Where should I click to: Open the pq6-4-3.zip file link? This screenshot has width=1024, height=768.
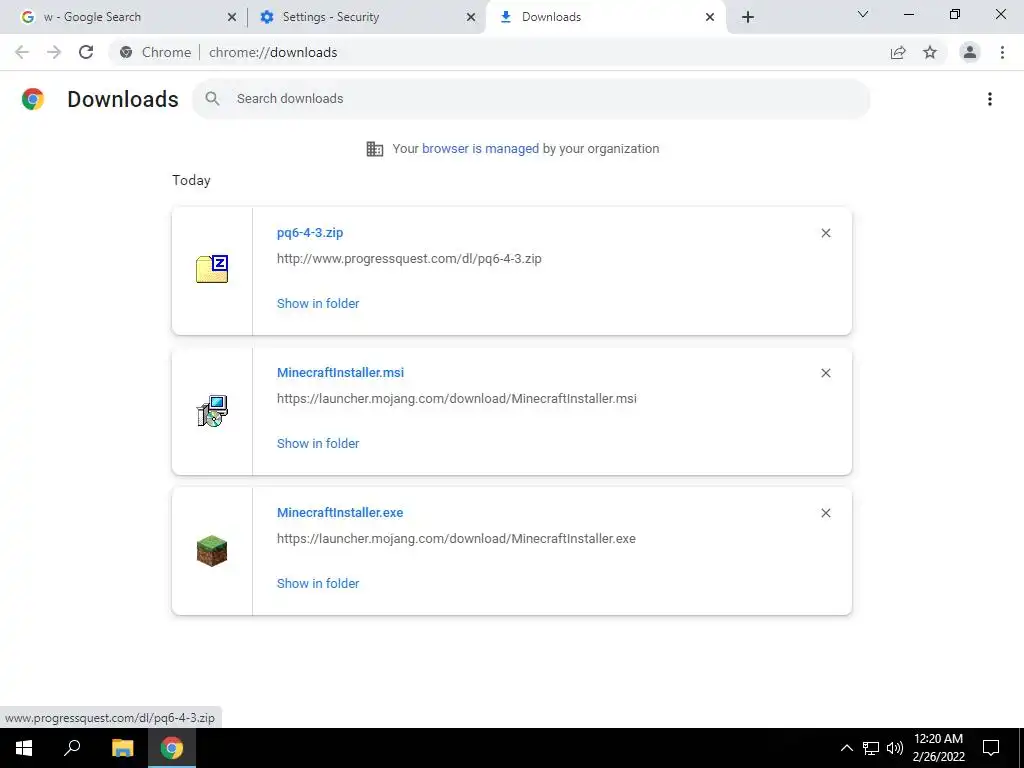[310, 232]
